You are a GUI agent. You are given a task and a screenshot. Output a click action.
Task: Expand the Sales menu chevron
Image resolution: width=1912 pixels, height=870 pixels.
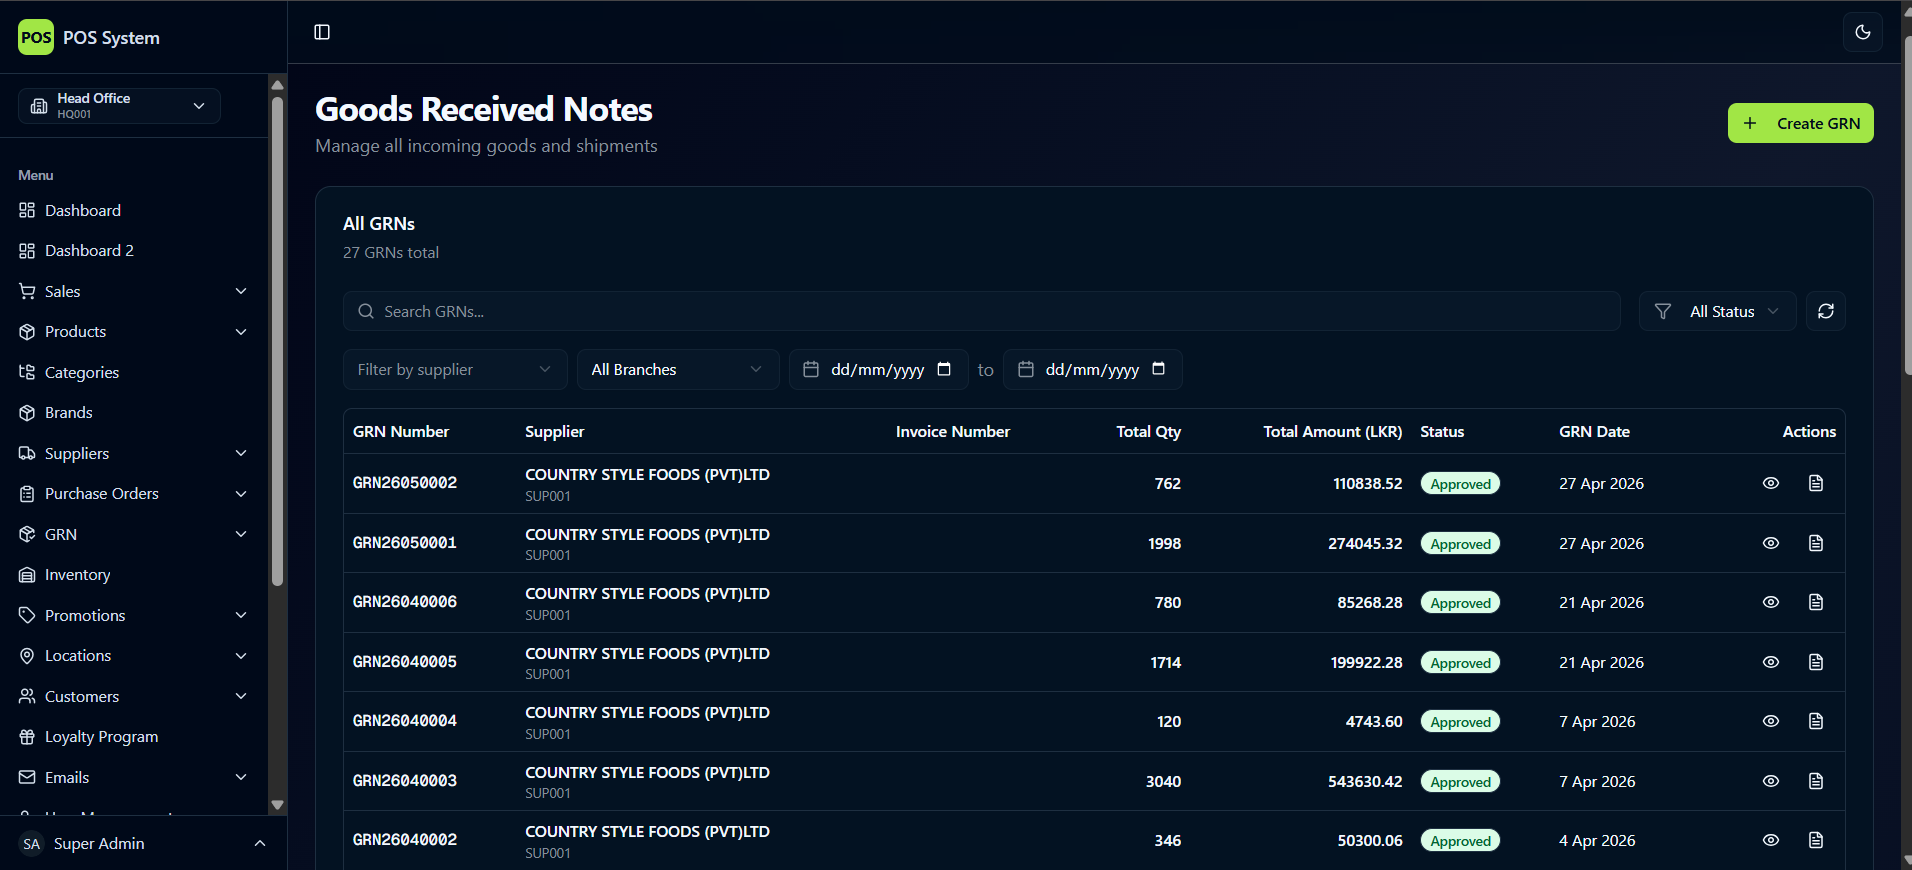[x=241, y=291]
